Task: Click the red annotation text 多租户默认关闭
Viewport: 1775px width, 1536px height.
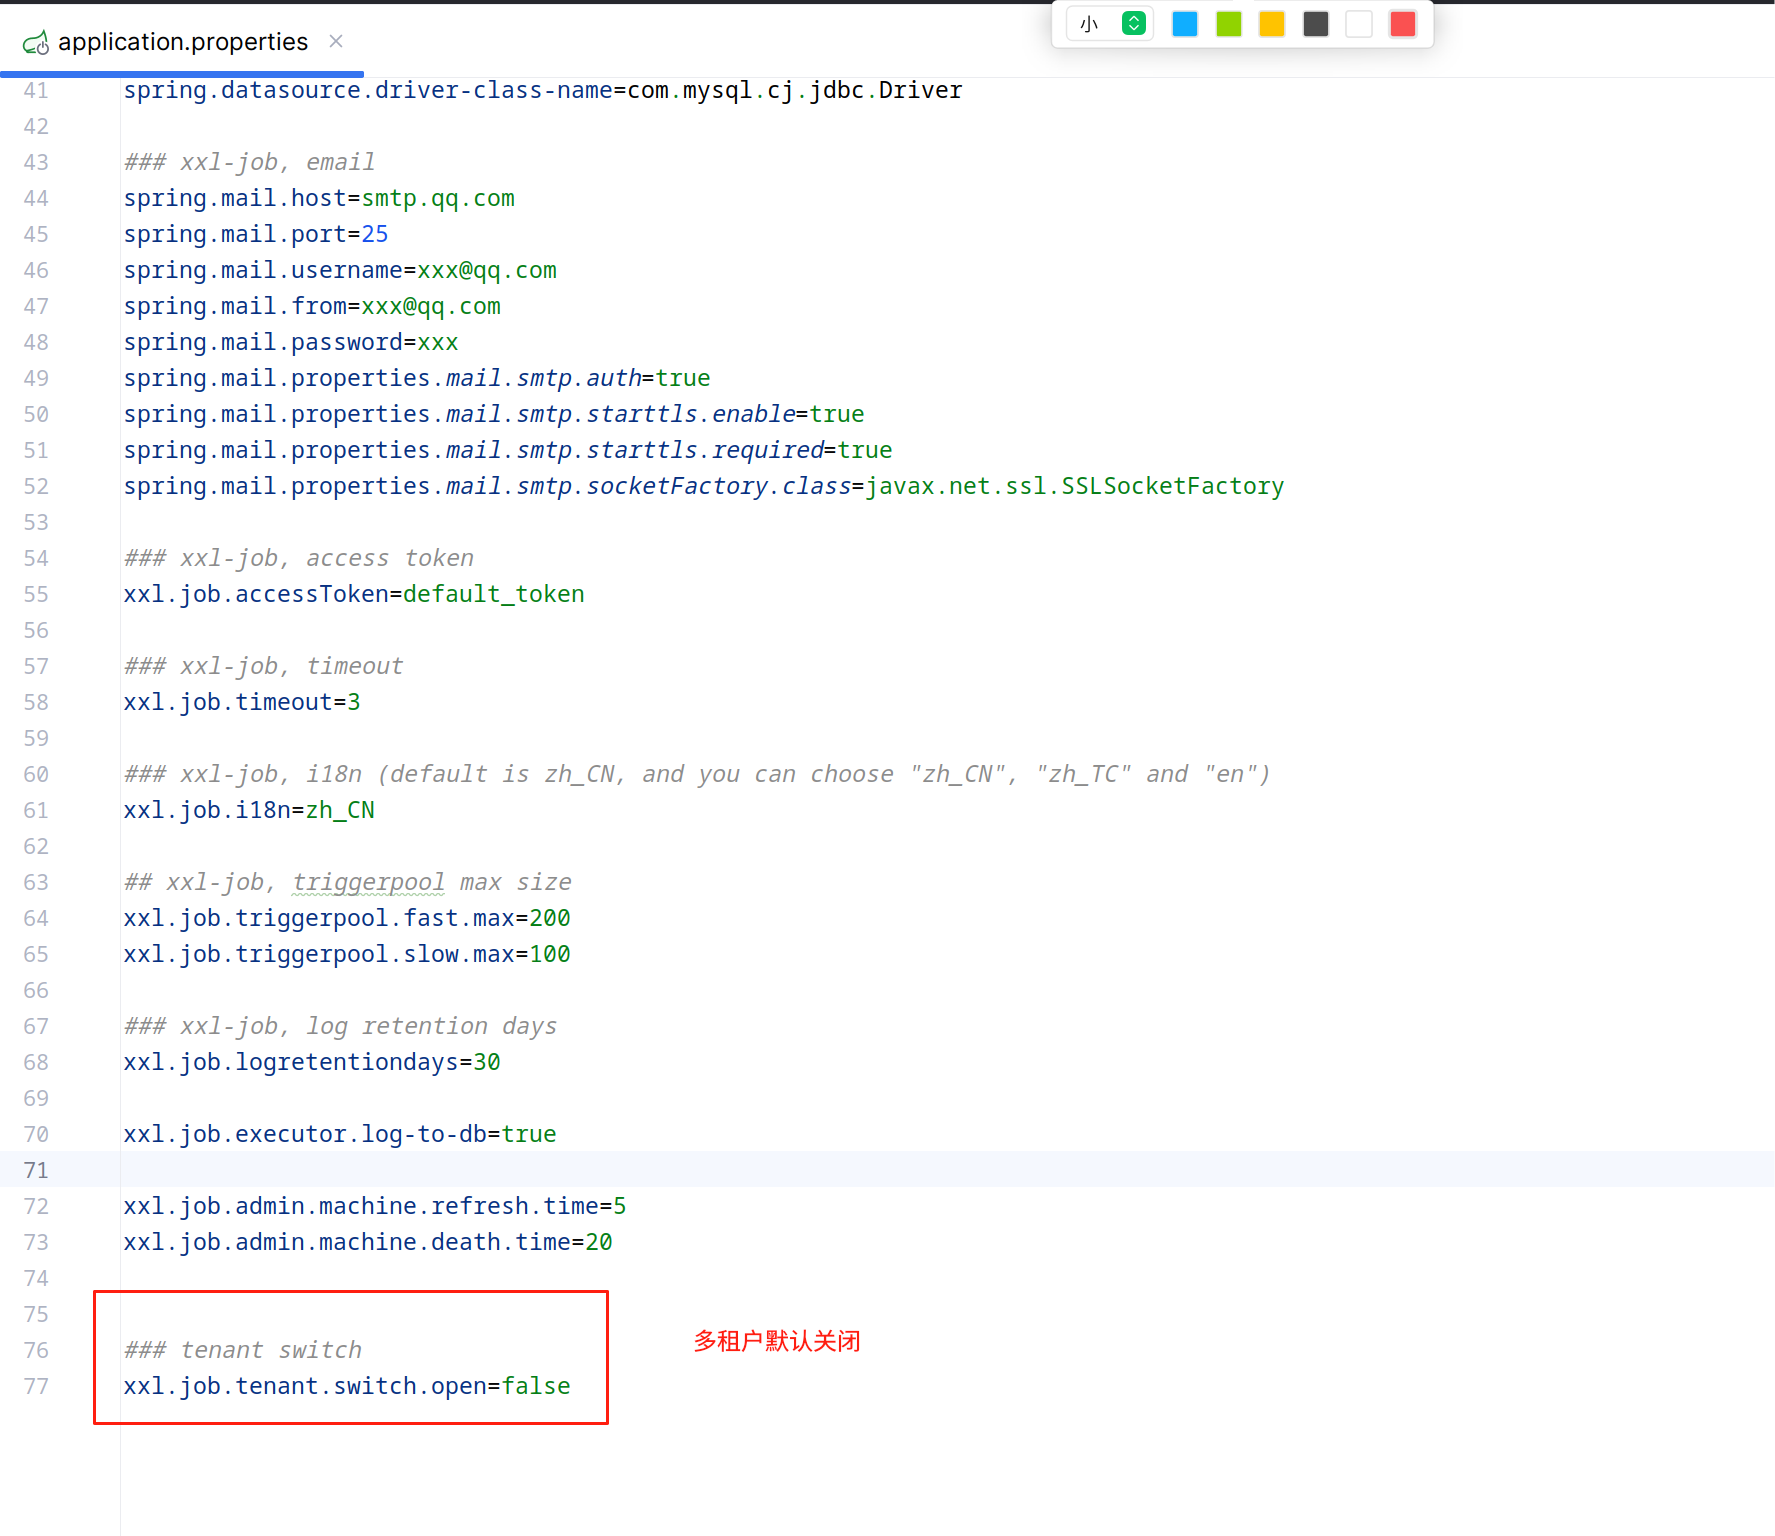Action: pos(776,1341)
